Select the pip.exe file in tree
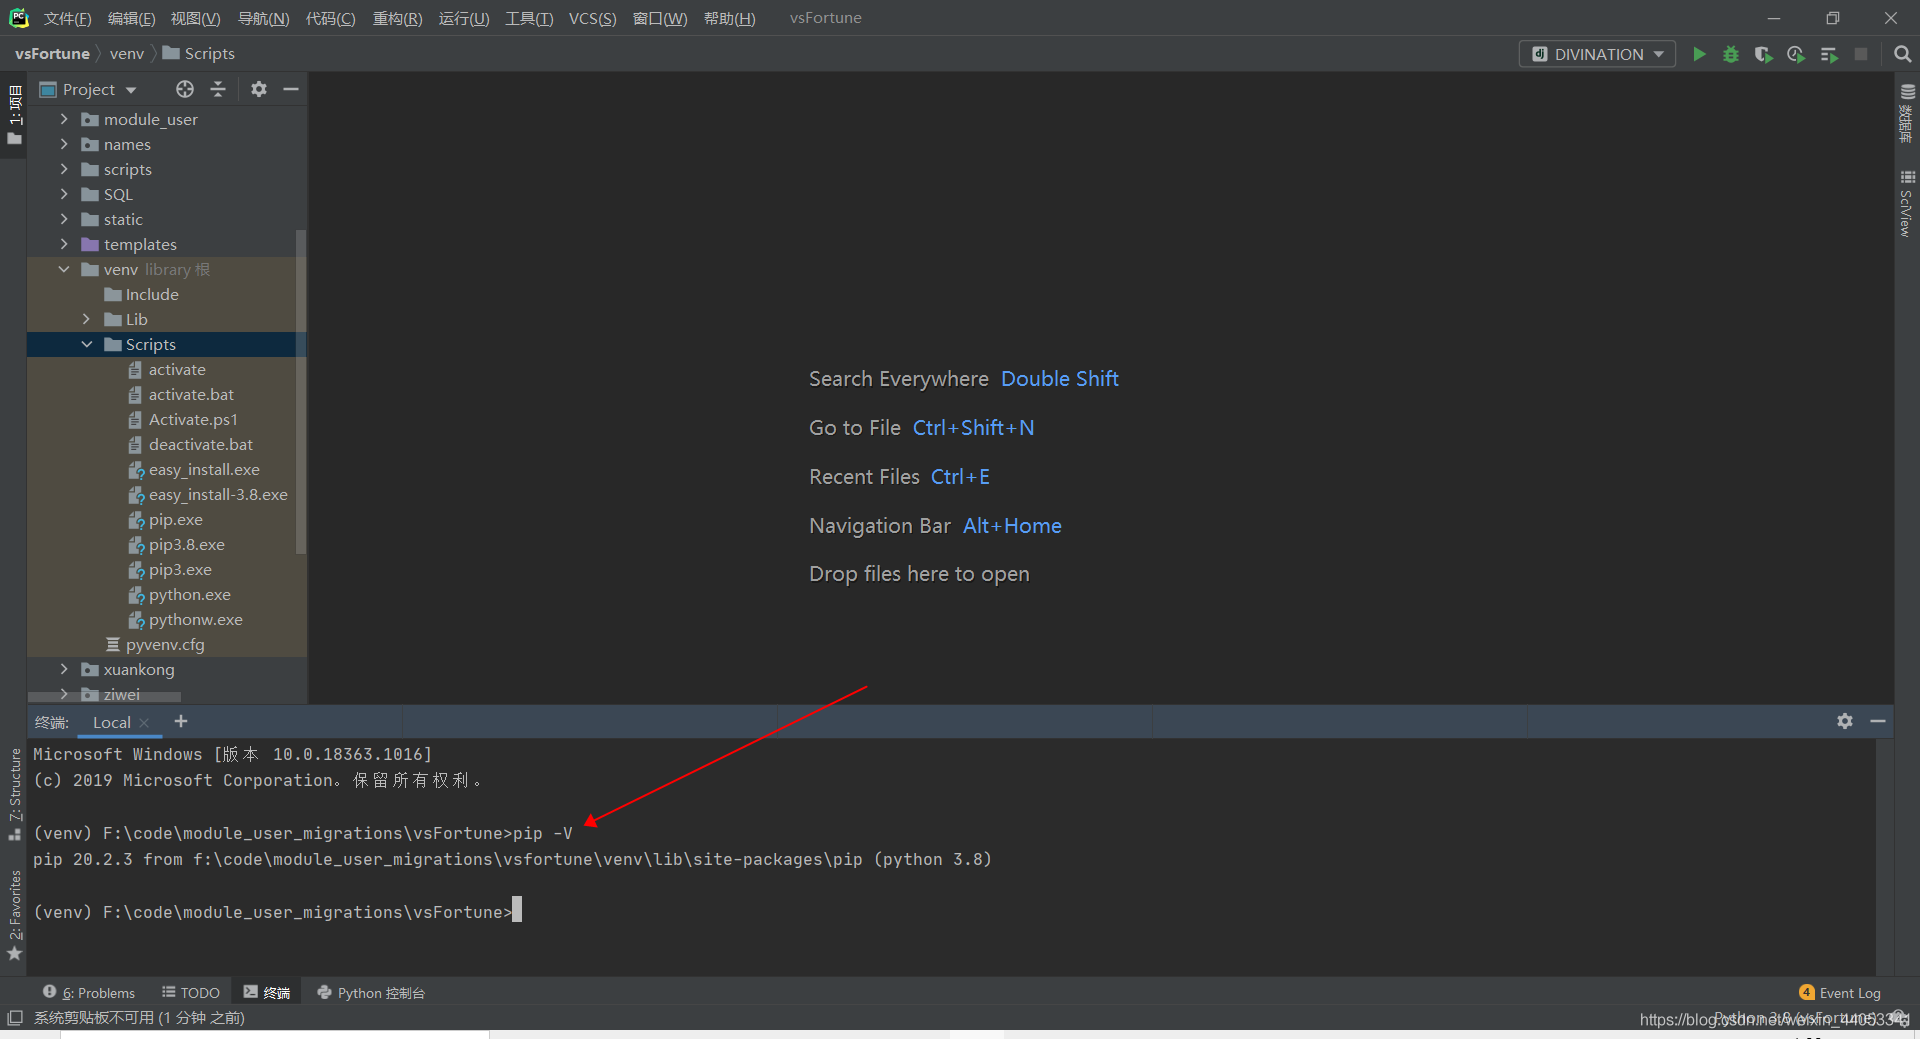The width and height of the screenshot is (1920, 1039). (176, 519)
